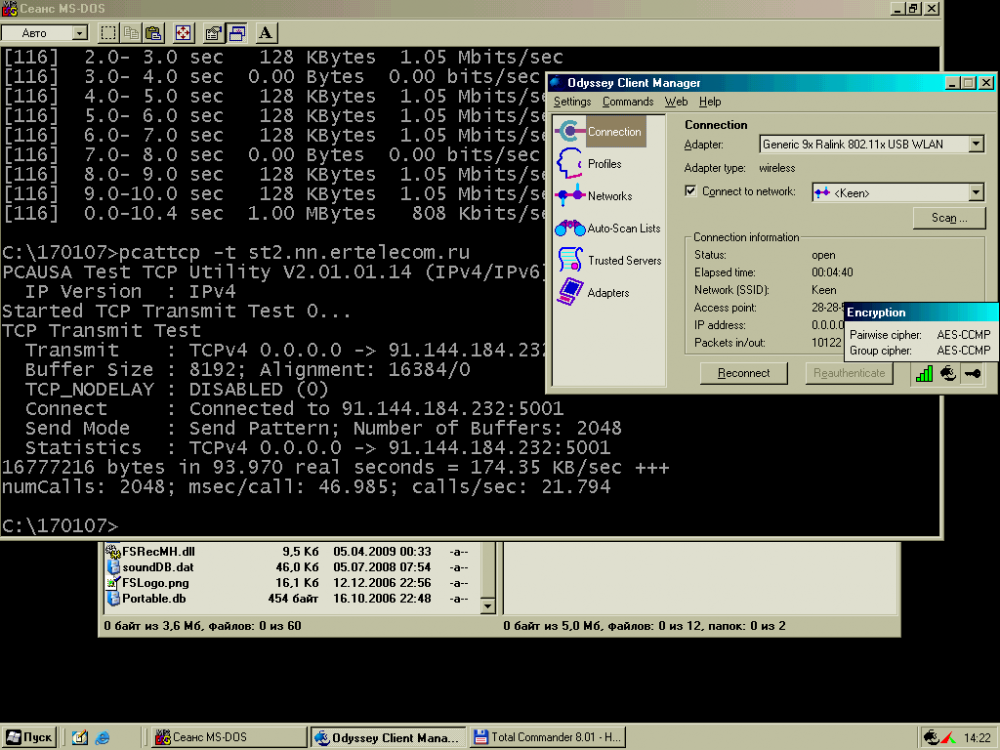Image resolution: width=1000 pixels, height=750 pixels.
Task: Click the Mark selection tool in MS-DOS toolbar
Action: (x=109, y=33)
